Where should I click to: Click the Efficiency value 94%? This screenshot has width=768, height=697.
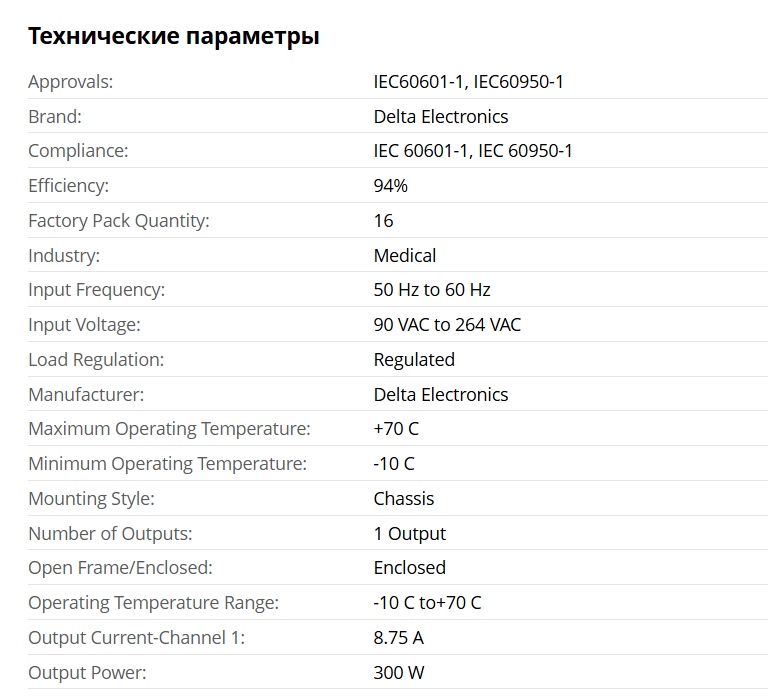(390, 186)
